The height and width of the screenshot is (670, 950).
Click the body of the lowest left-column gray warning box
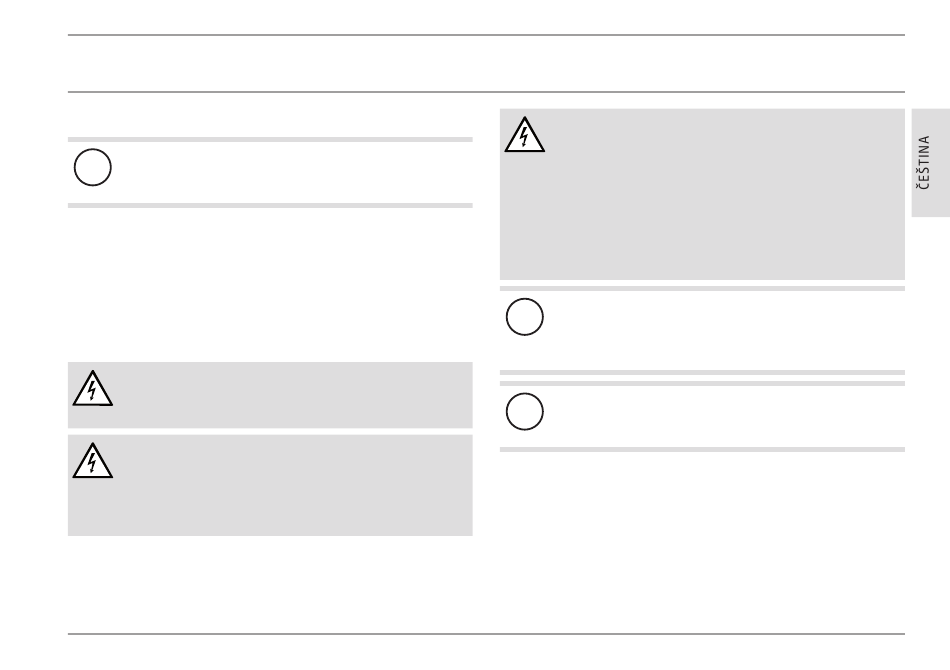[270, 485]
